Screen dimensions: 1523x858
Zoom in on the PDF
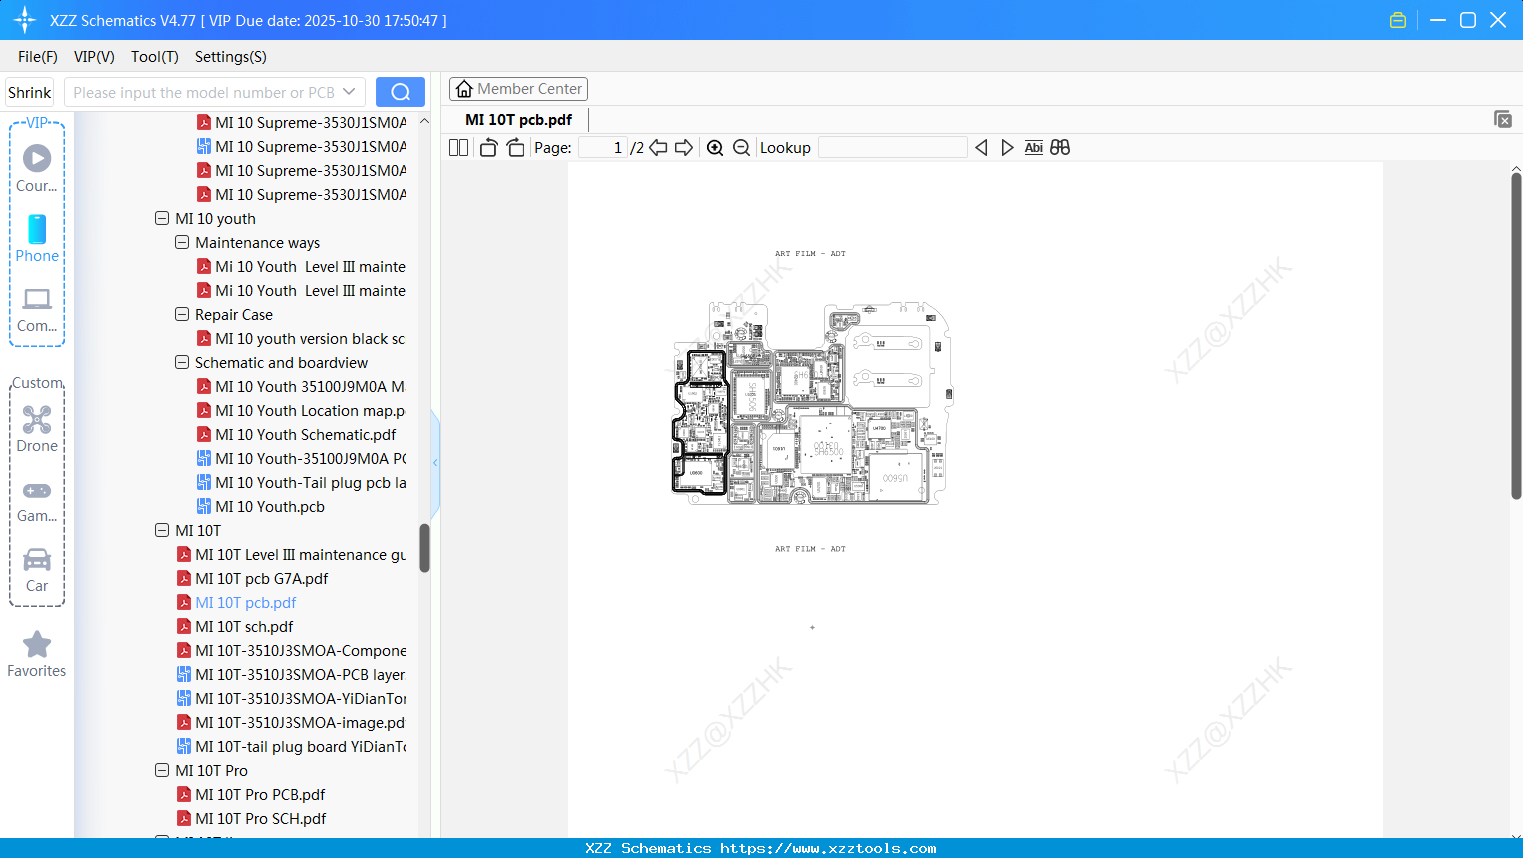tap(715, 148)
